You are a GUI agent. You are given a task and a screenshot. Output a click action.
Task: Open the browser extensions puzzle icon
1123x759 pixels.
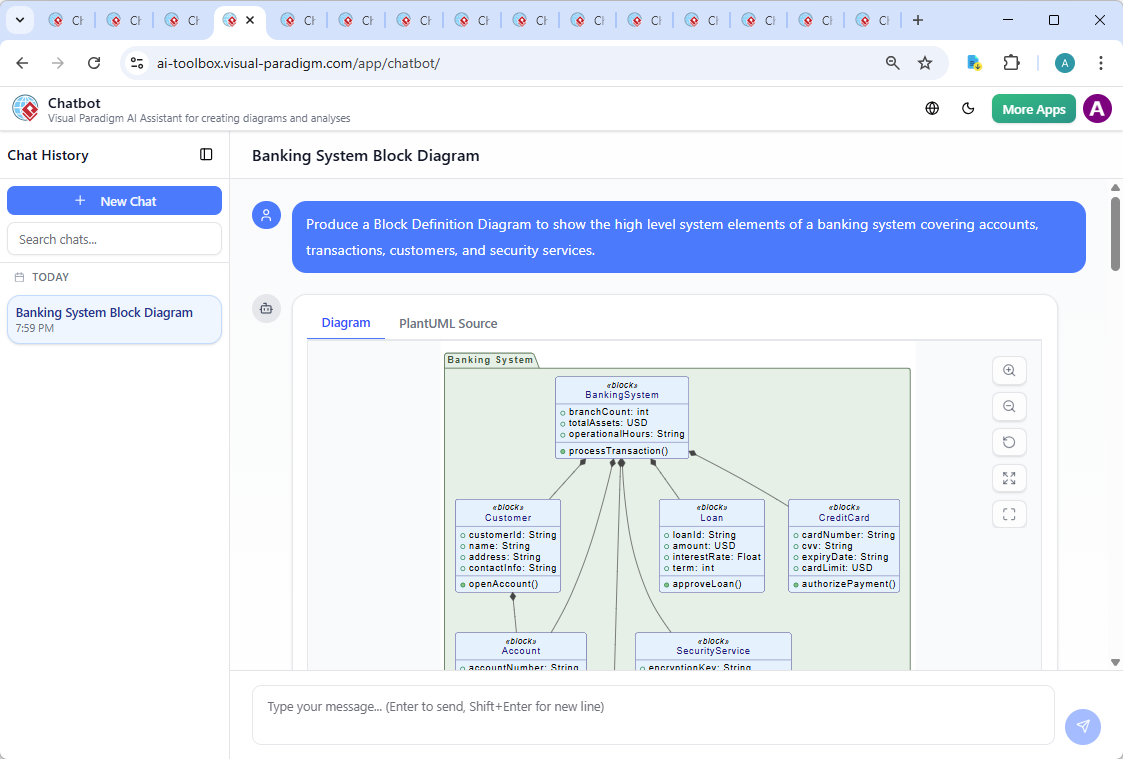(1011, 62)
